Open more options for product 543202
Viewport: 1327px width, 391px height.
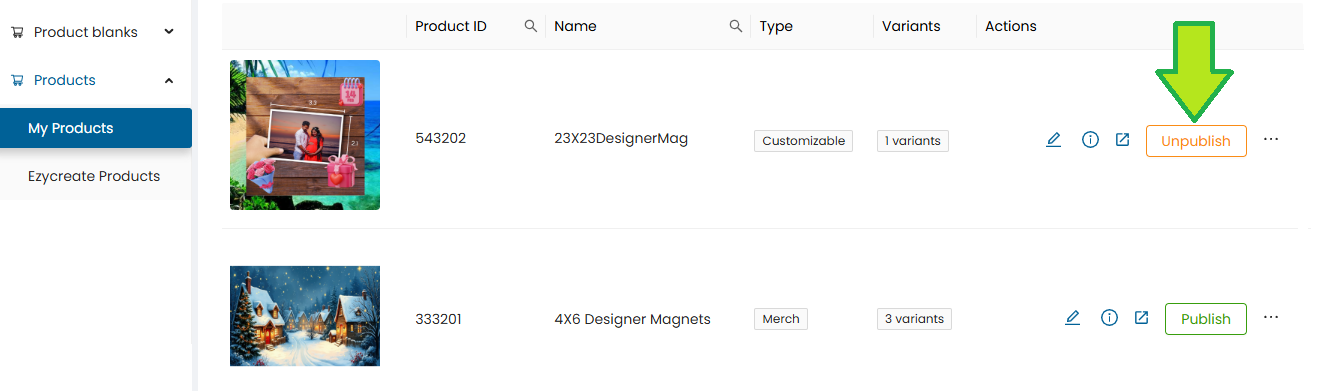tap(1271, 140)
